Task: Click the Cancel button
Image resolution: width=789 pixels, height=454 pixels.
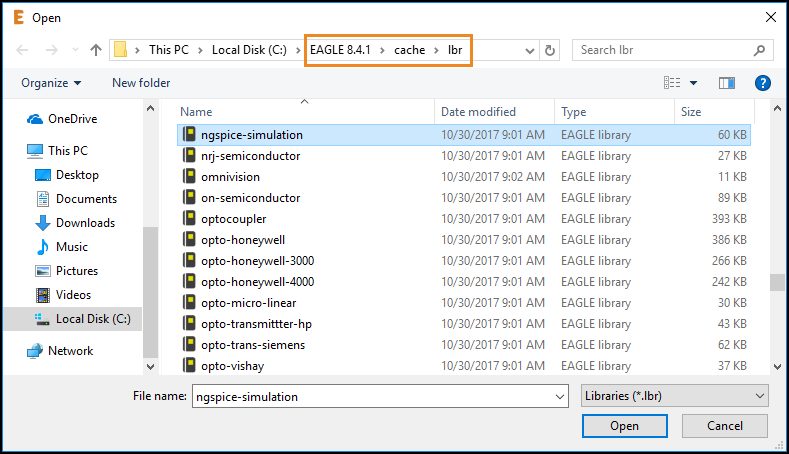Action: (x=725, y=426)
